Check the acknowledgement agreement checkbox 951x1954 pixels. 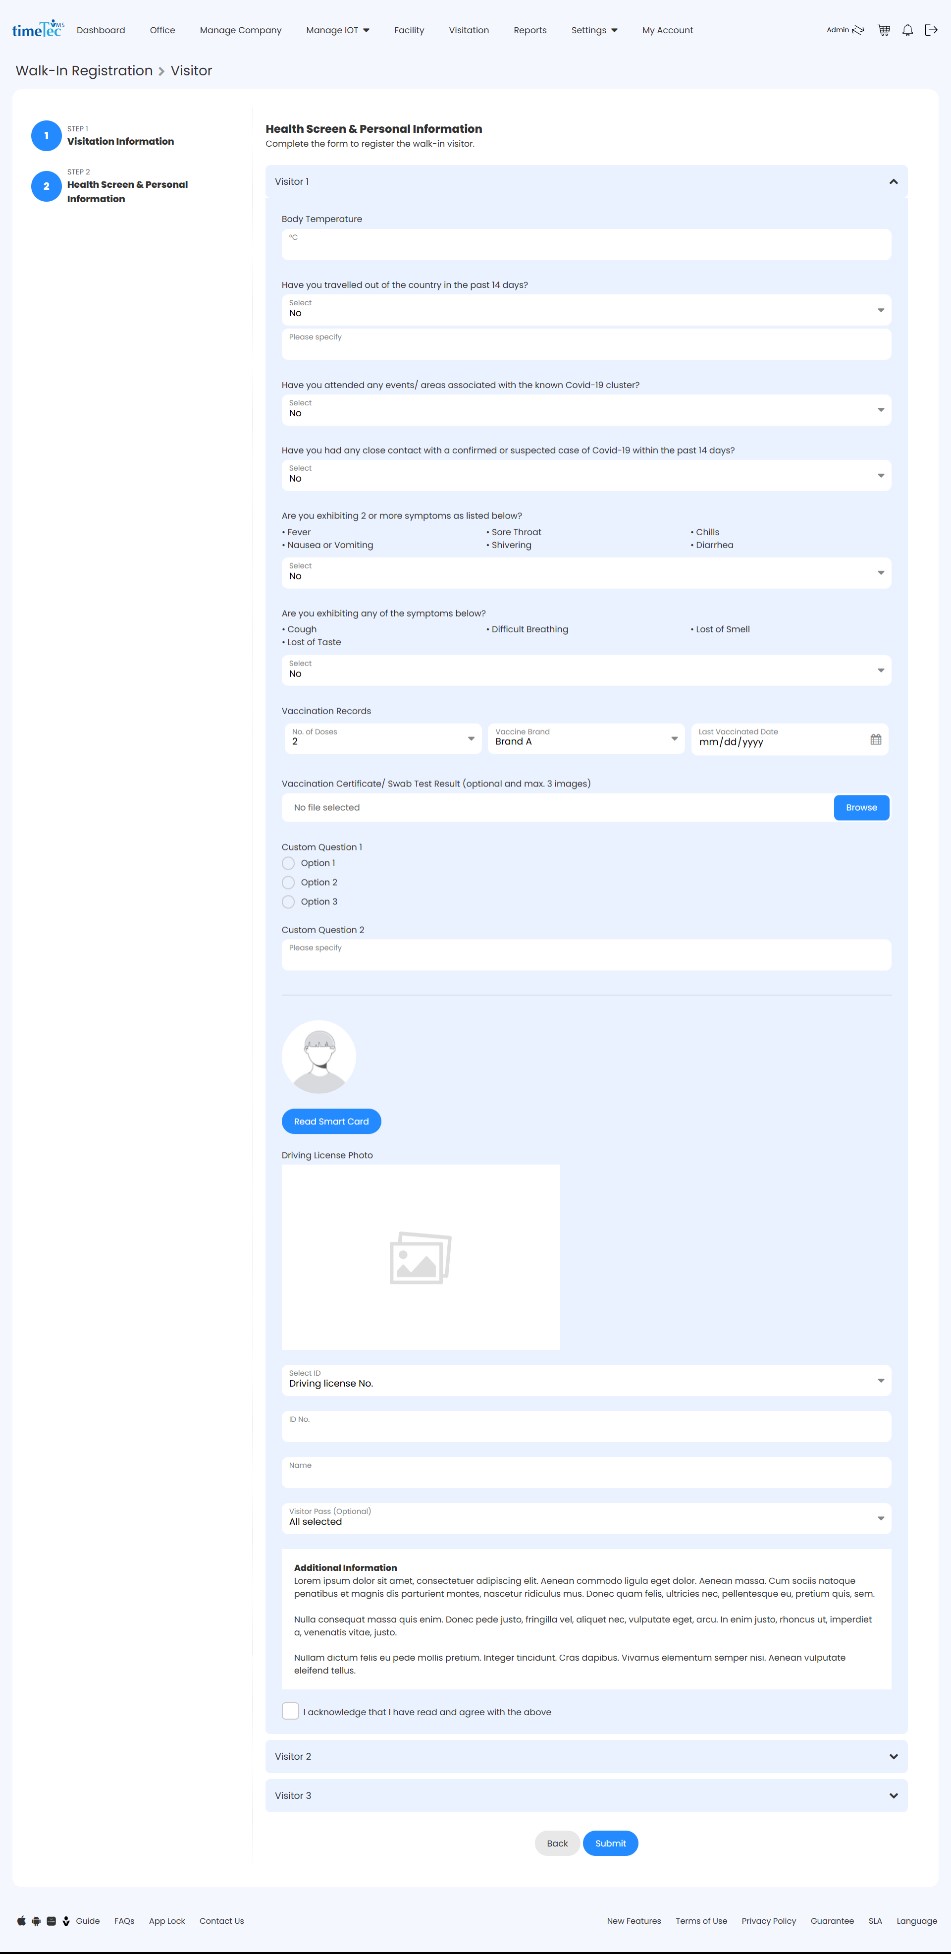(290, 1711)
